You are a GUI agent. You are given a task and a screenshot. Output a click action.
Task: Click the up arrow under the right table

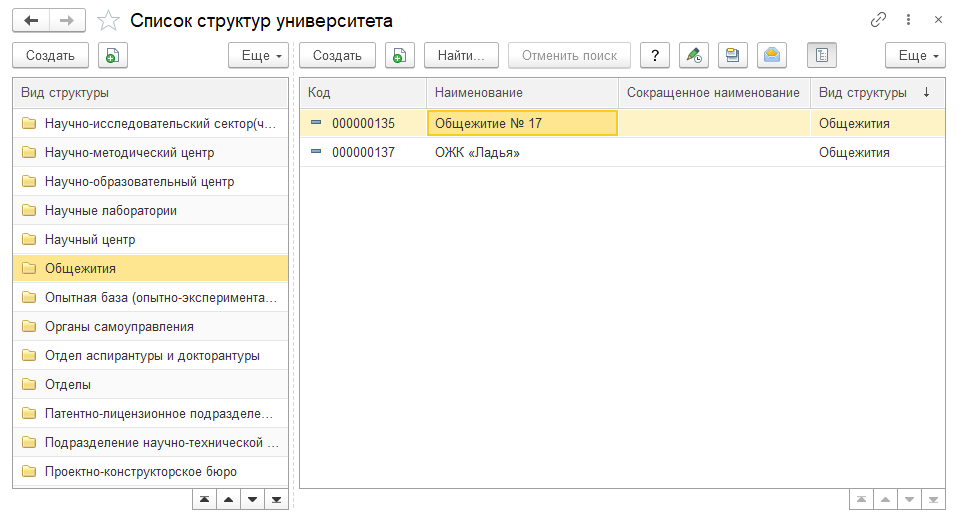[x=886, y=499]
